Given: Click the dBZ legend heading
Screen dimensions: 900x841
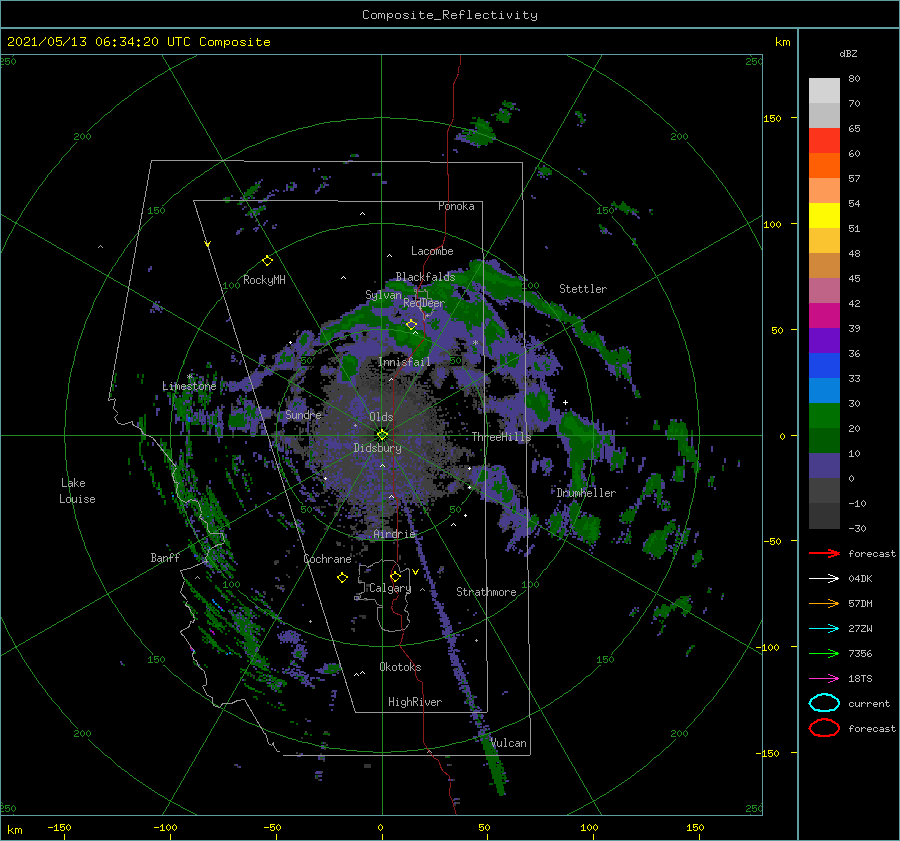Looking at the screenshot, I should 848,54.
